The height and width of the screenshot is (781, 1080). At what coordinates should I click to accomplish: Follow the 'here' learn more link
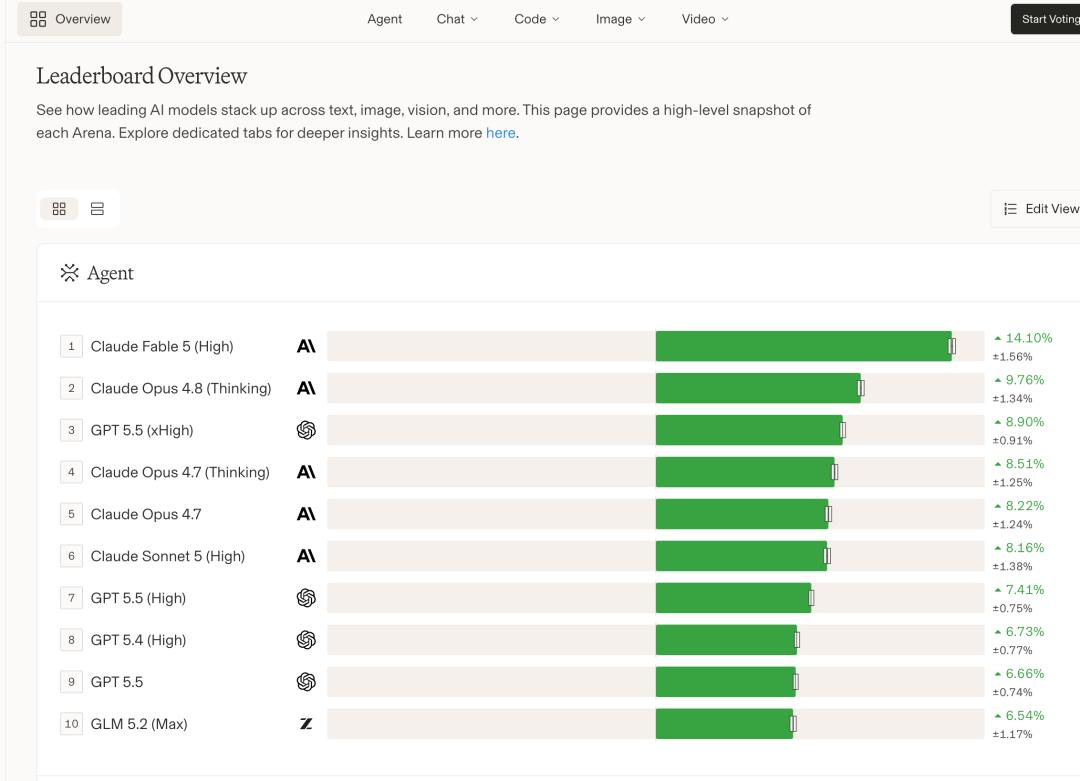coord(501,133)
